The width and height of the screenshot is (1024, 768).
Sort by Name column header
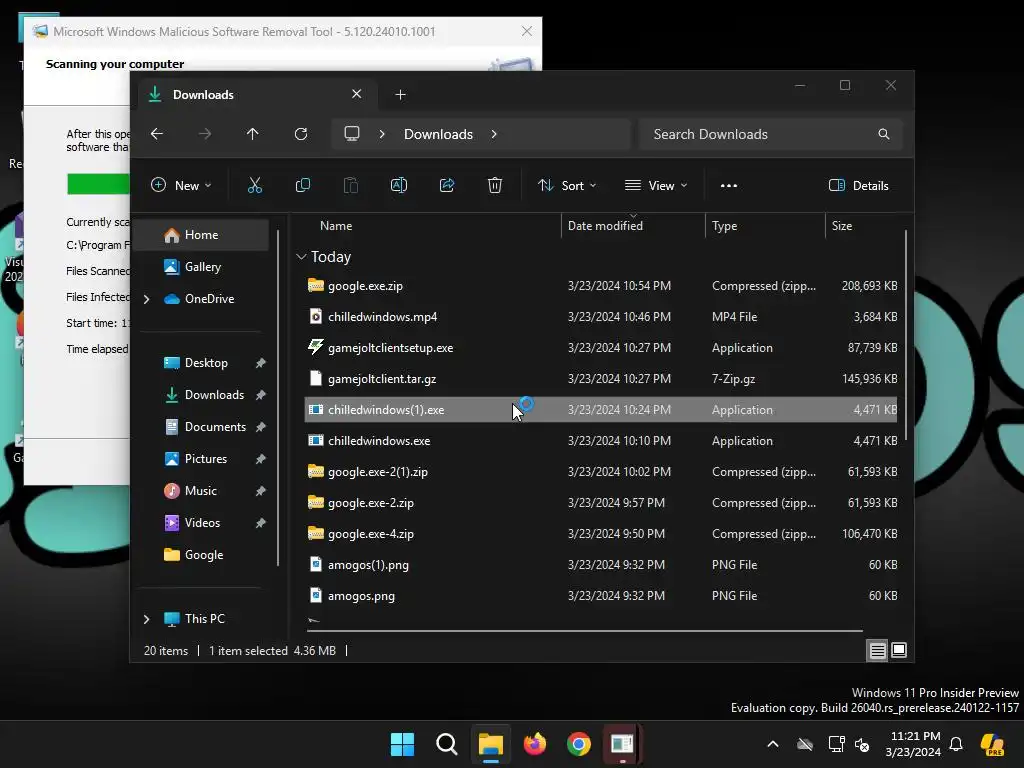coord(336,226)
